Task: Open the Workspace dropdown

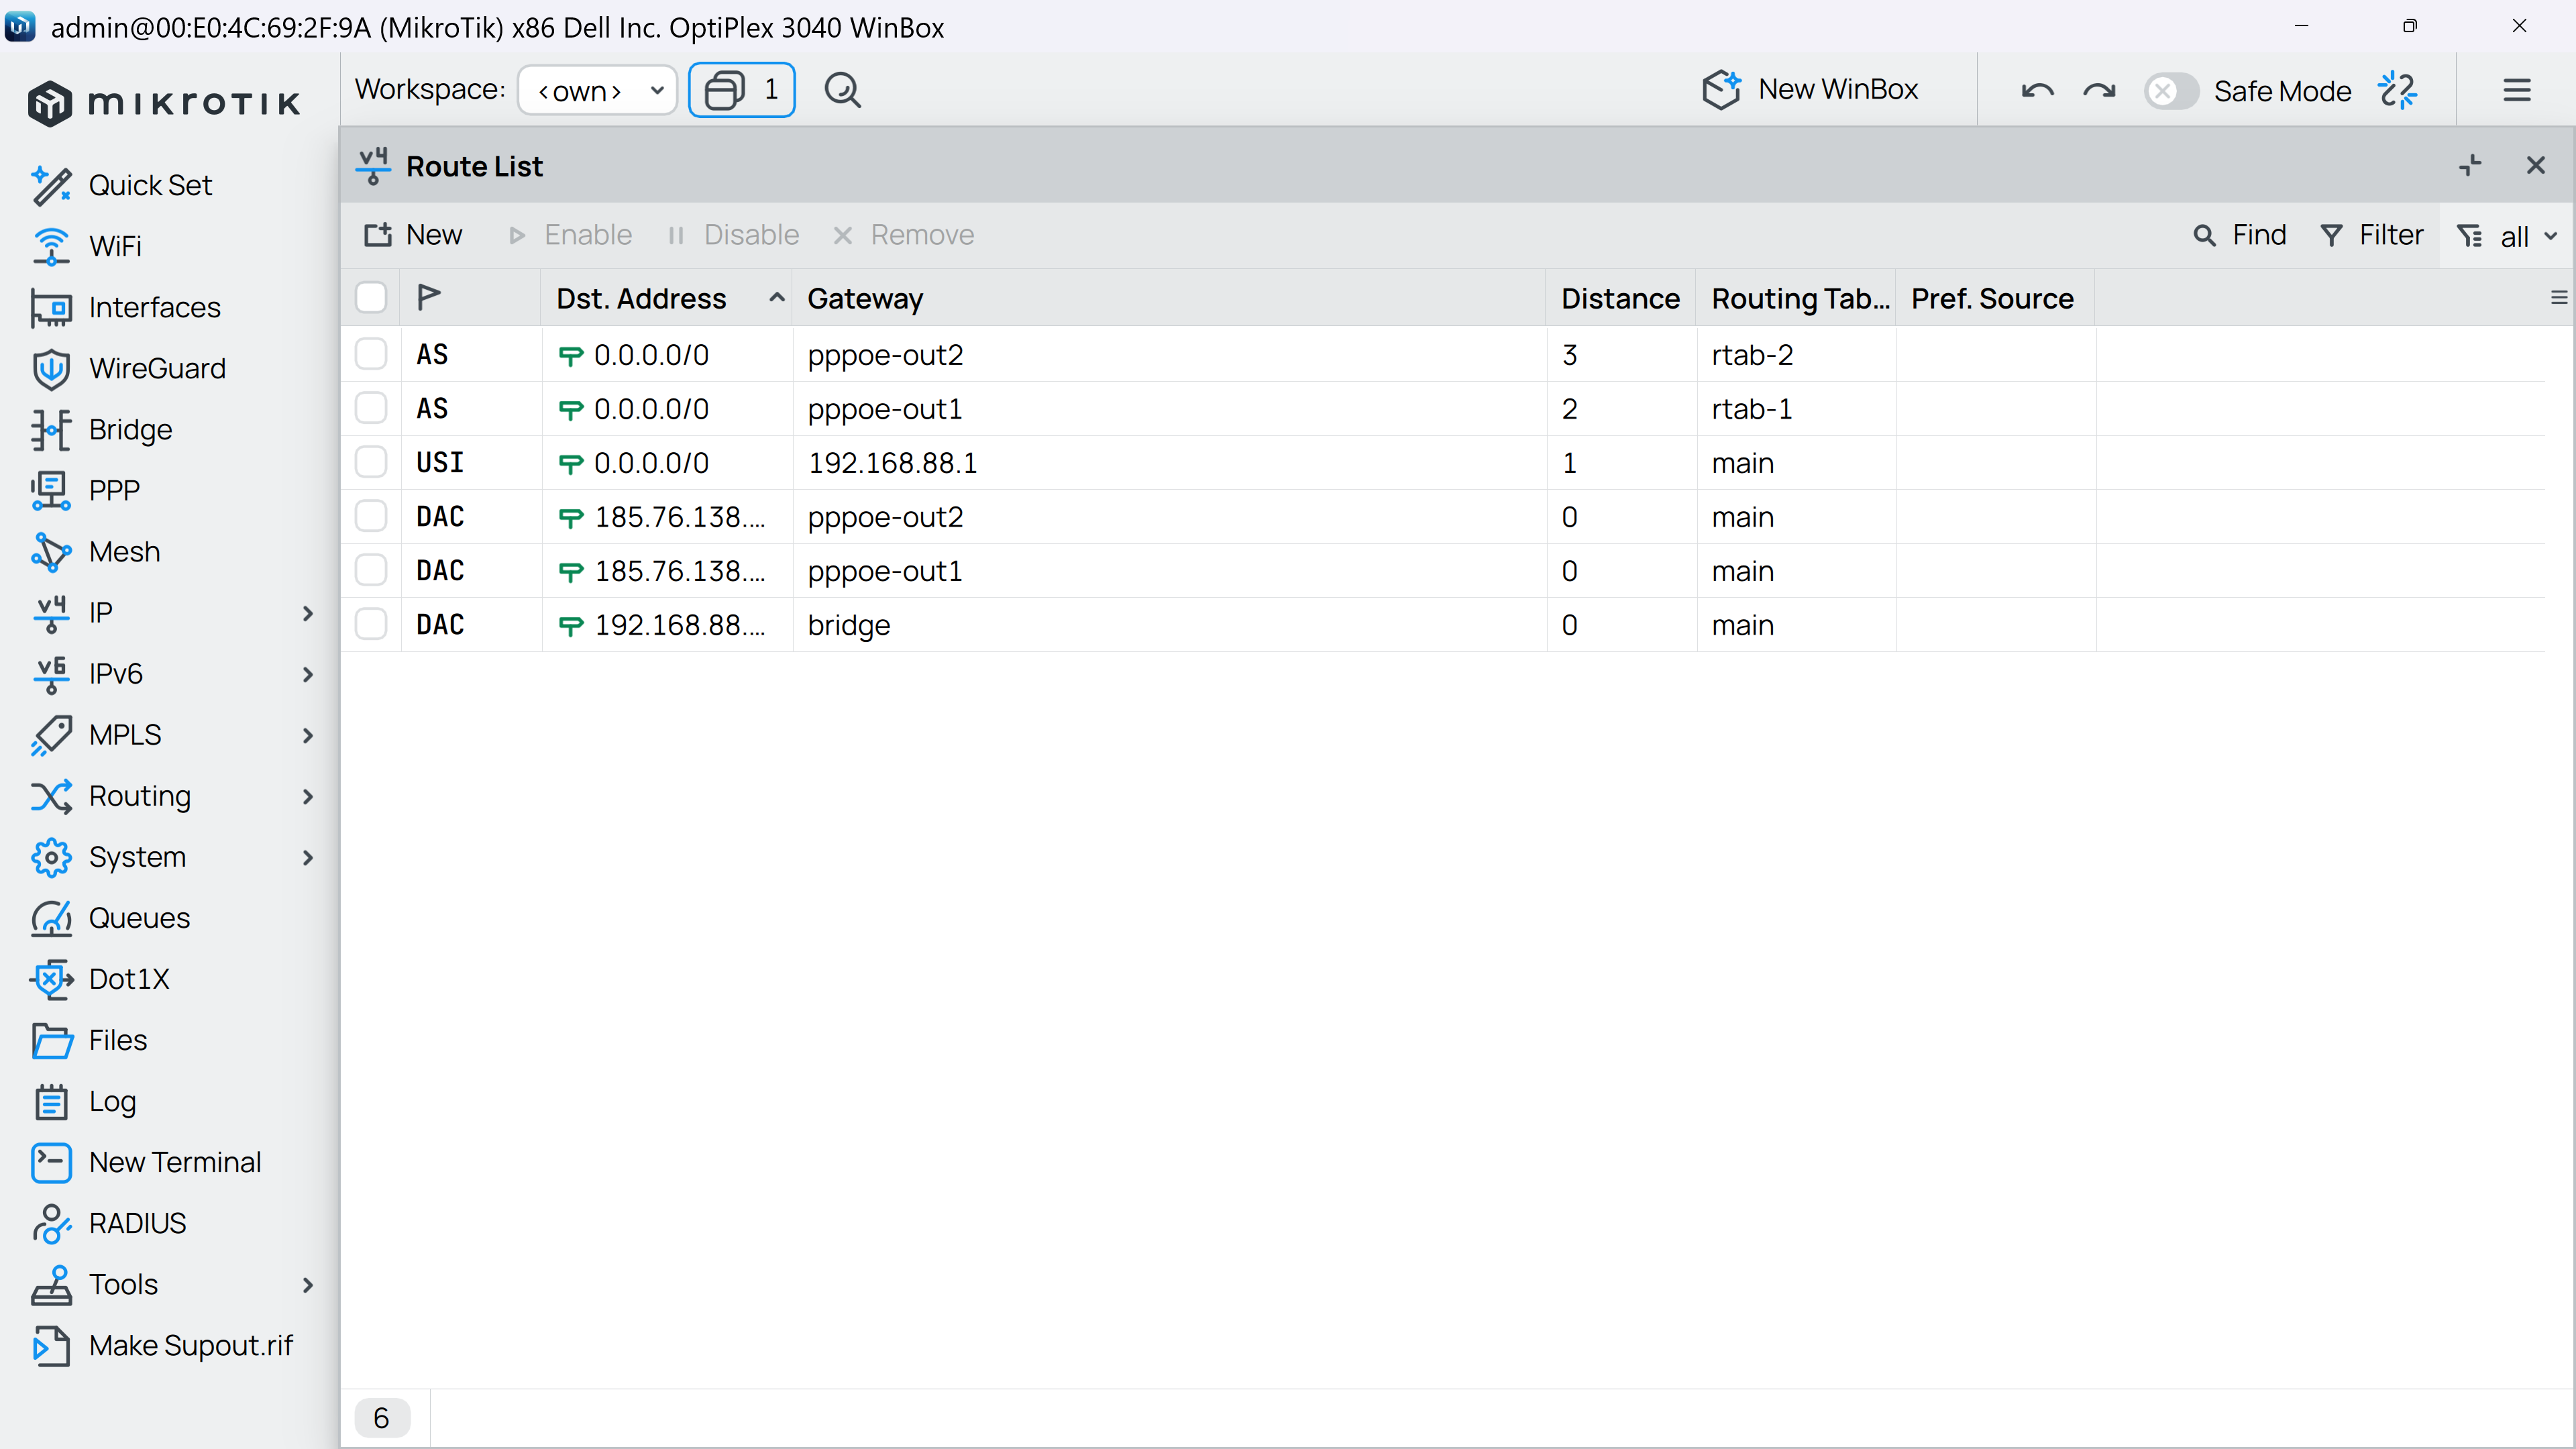Action: click(598, 90)
